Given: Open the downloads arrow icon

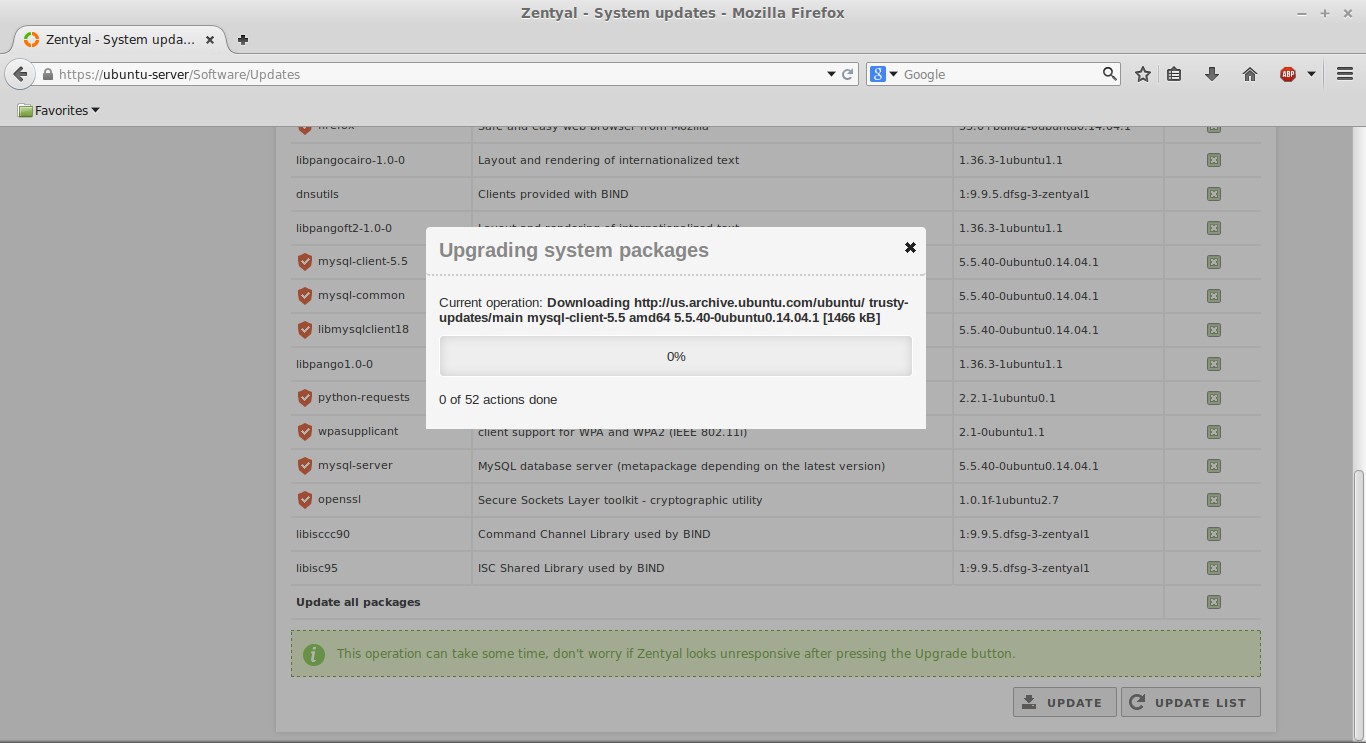Looking at the screenshot, I should coord(1212,74).
